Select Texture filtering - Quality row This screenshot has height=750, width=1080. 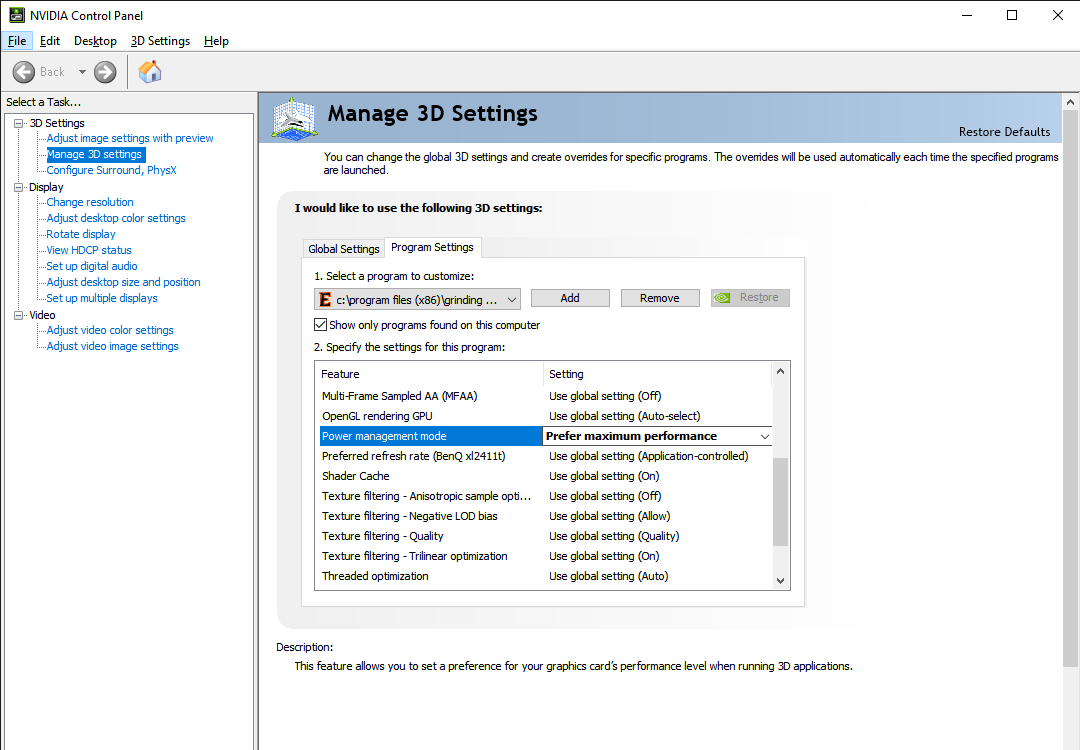[x=545, y=536]
